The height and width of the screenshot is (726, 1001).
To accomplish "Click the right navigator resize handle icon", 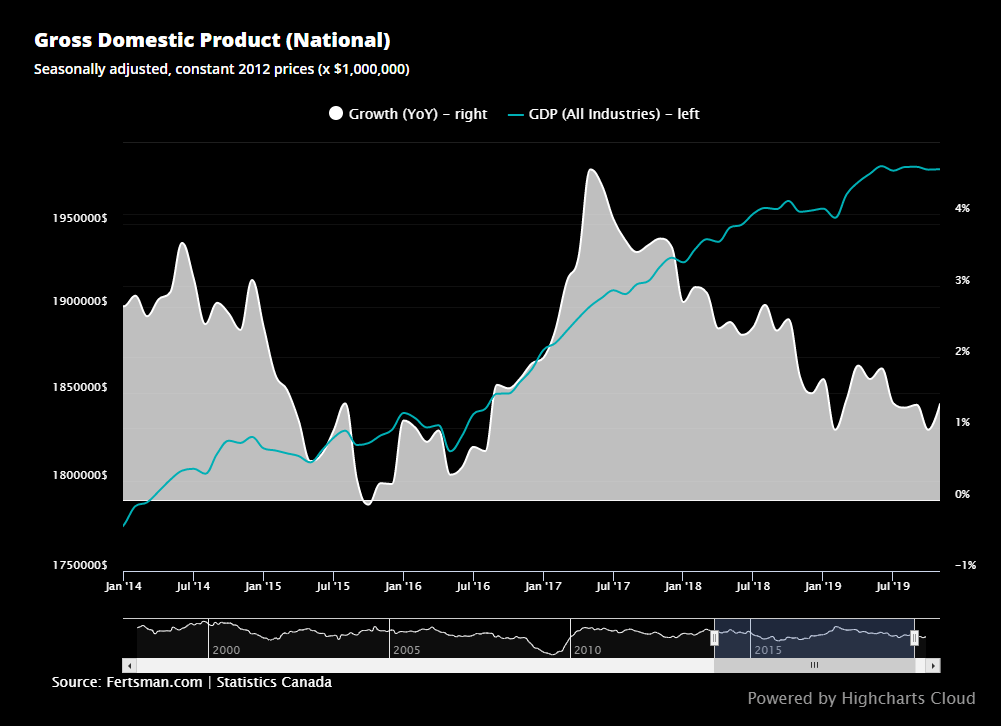I will [916, 636].
